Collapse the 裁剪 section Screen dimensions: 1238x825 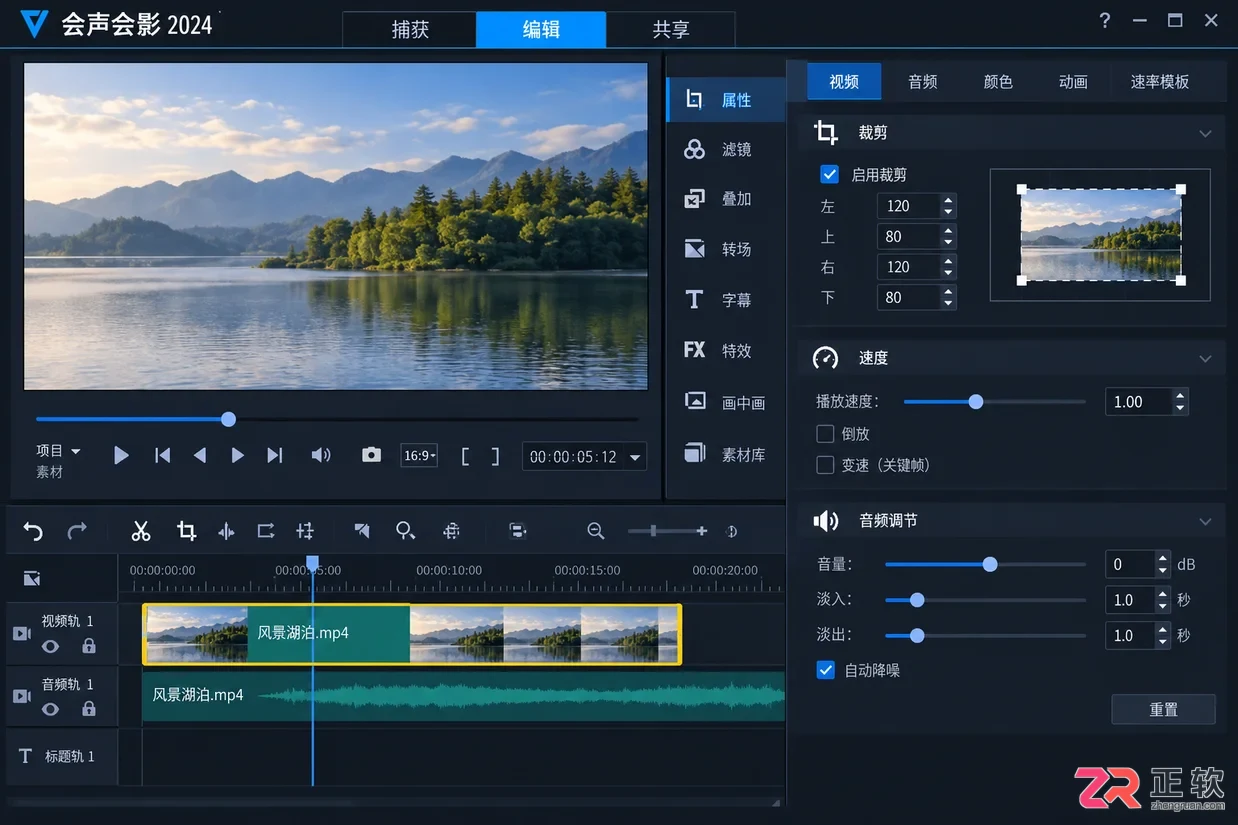click(x=1205, y=133)
